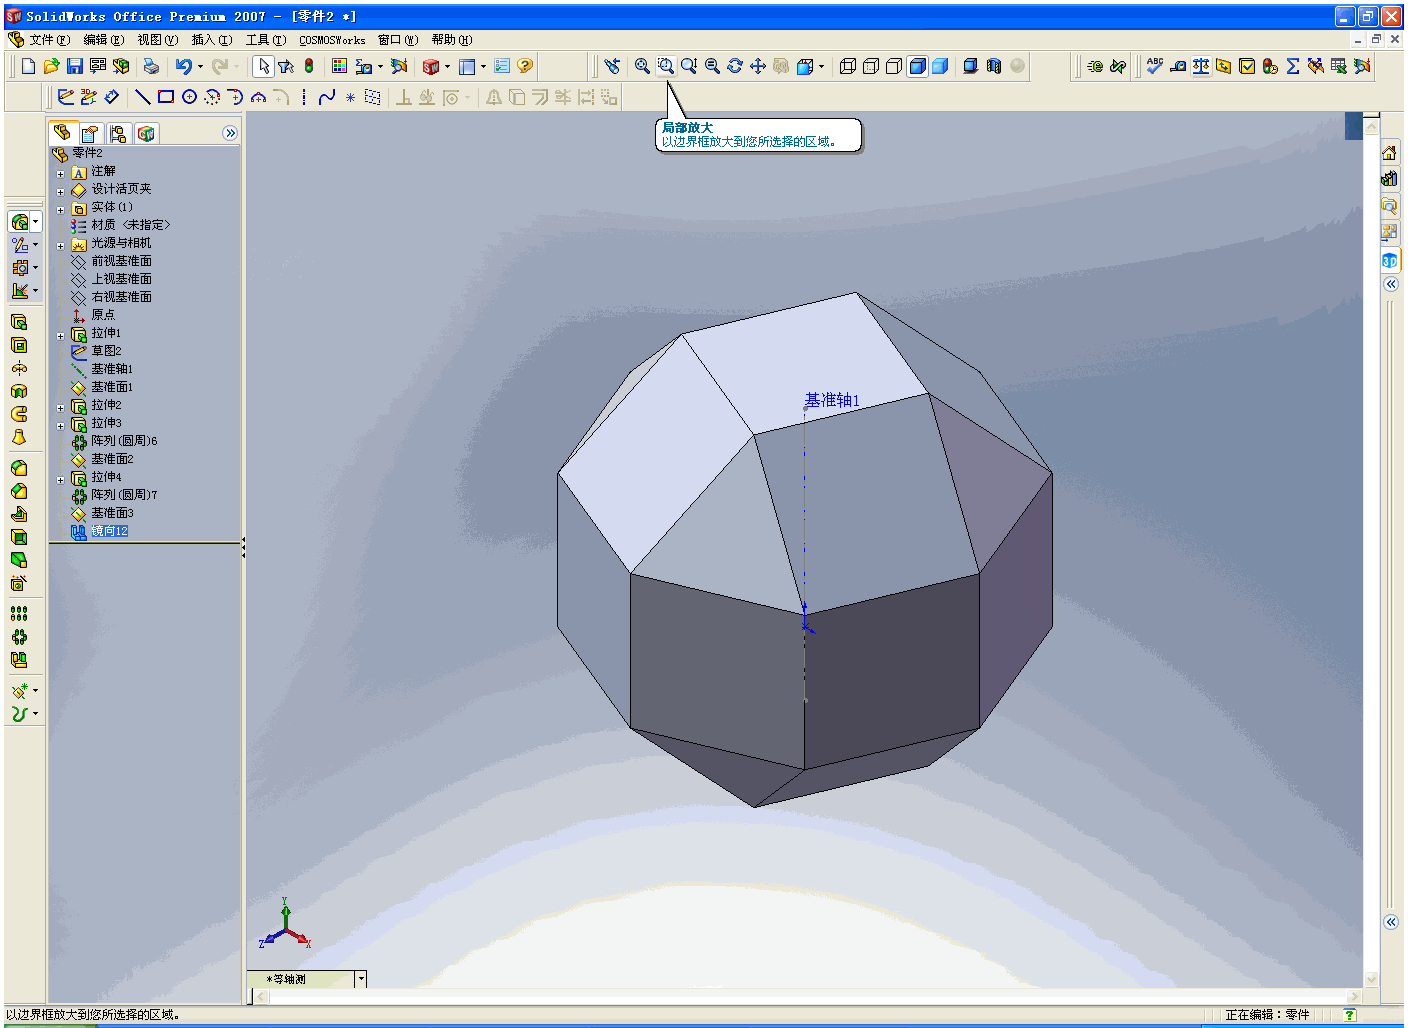The width and height of the screenshot is (1408, 1028).
Task: Open Equations via the sigma icon
Action: (x=1293, y=66)
